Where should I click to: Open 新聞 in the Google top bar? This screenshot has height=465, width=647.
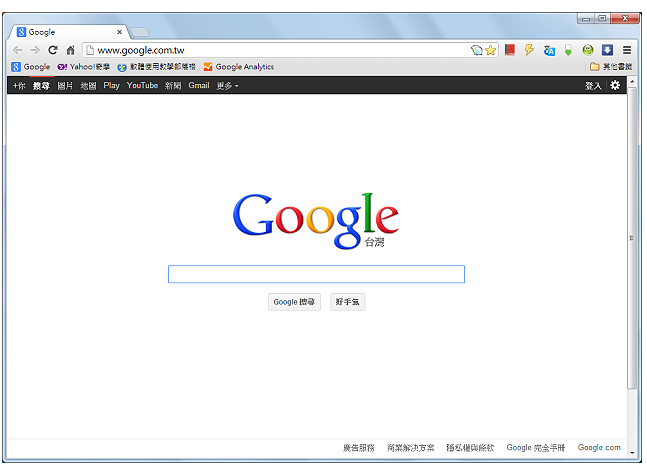pyautogui.click(x=173, y=86)
